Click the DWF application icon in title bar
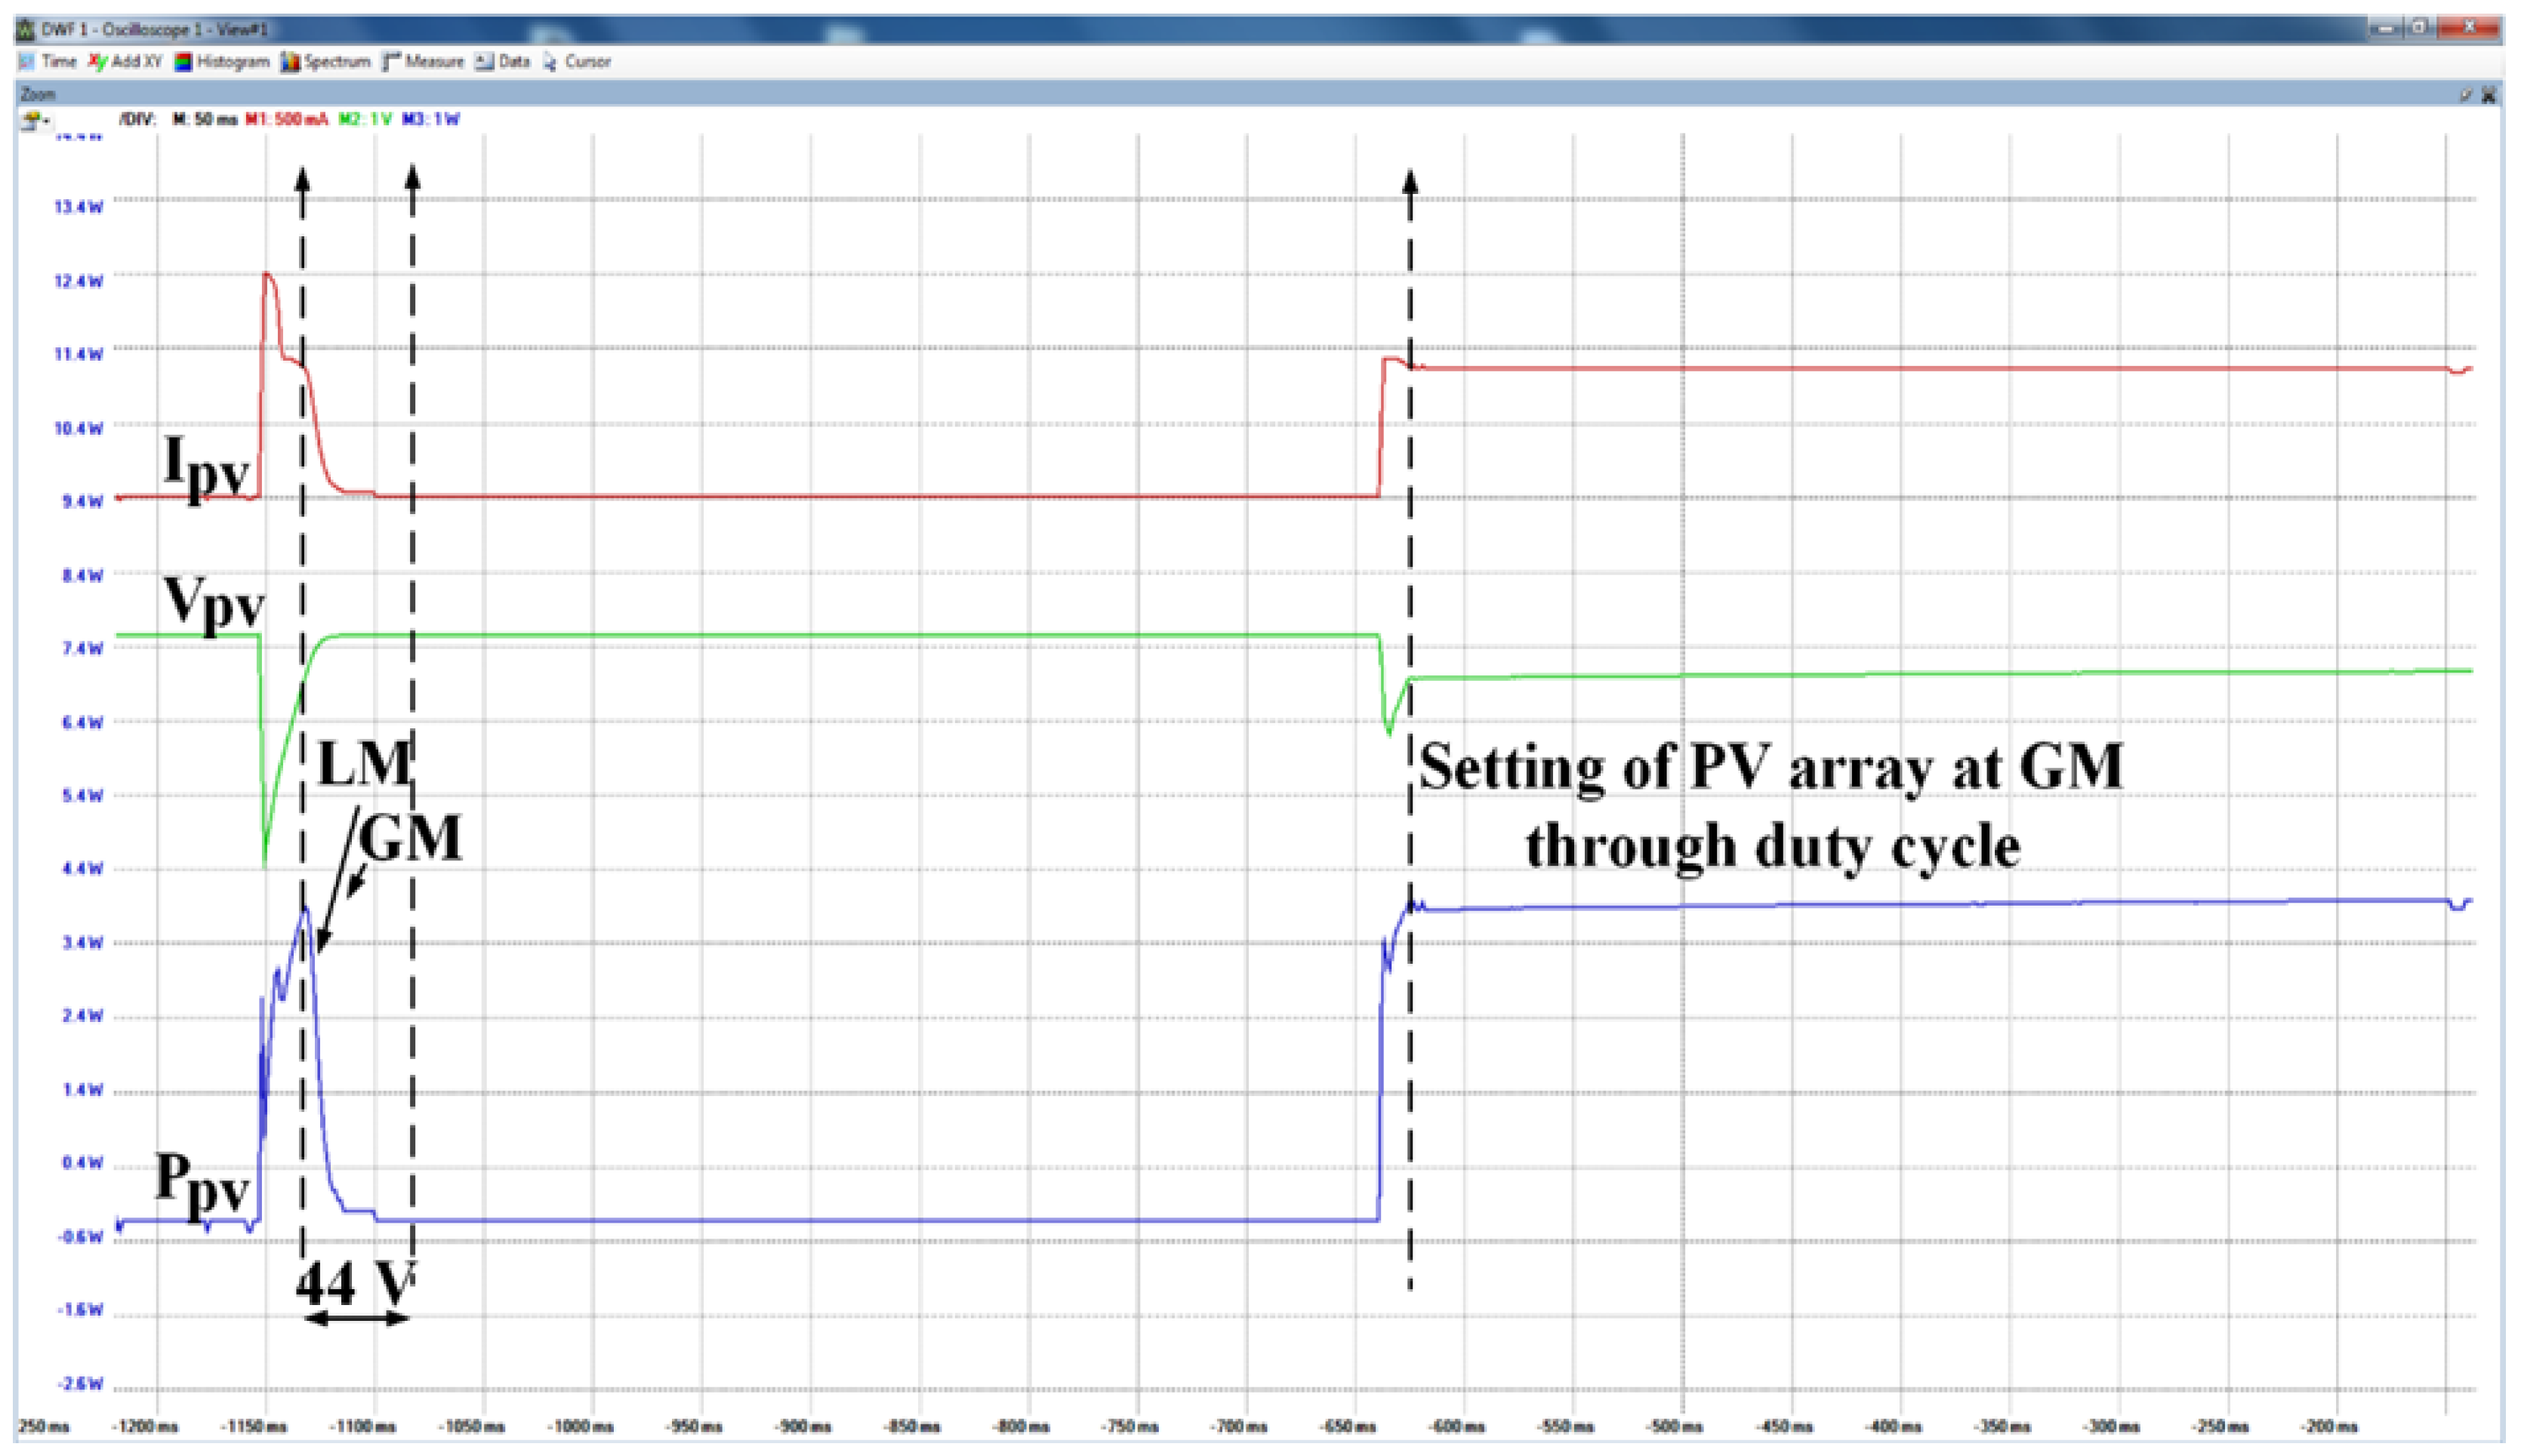This screenshot has height=1456, width=2521. pyautogui.click(x=26, y=29)
